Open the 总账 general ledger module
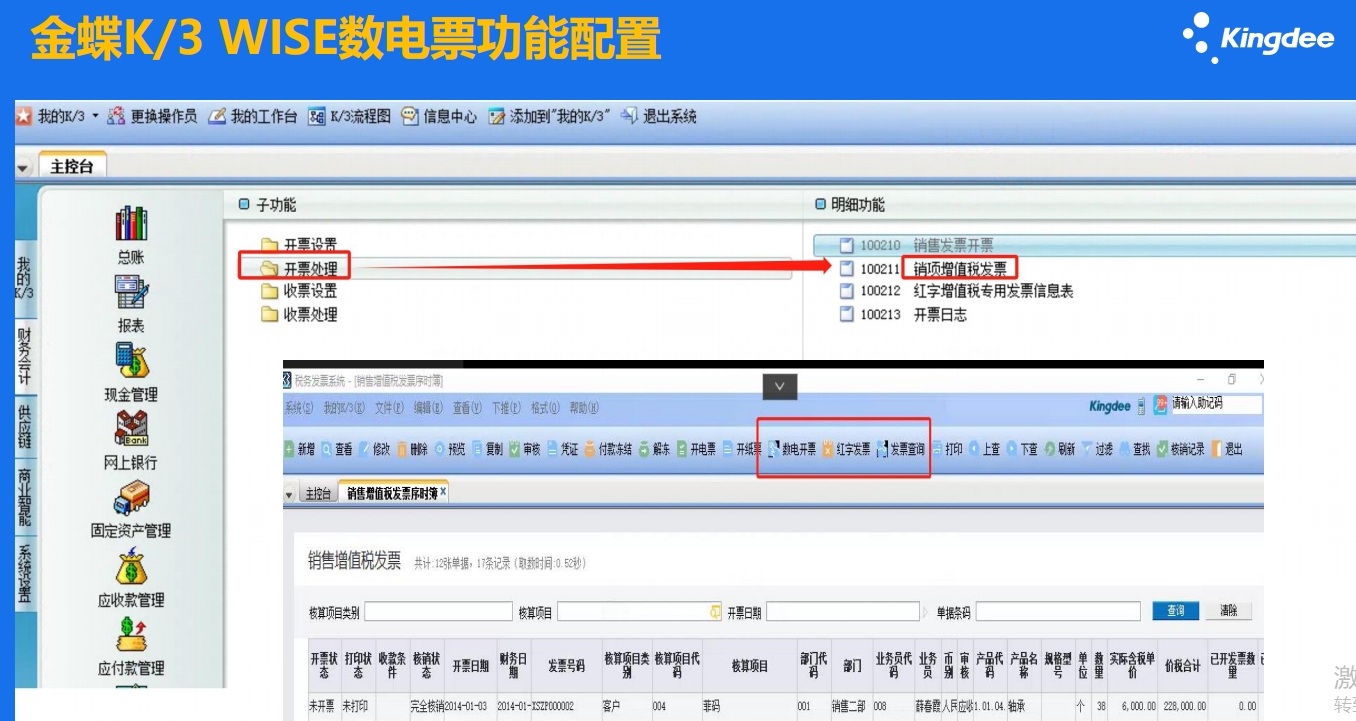 pos(131,236)
